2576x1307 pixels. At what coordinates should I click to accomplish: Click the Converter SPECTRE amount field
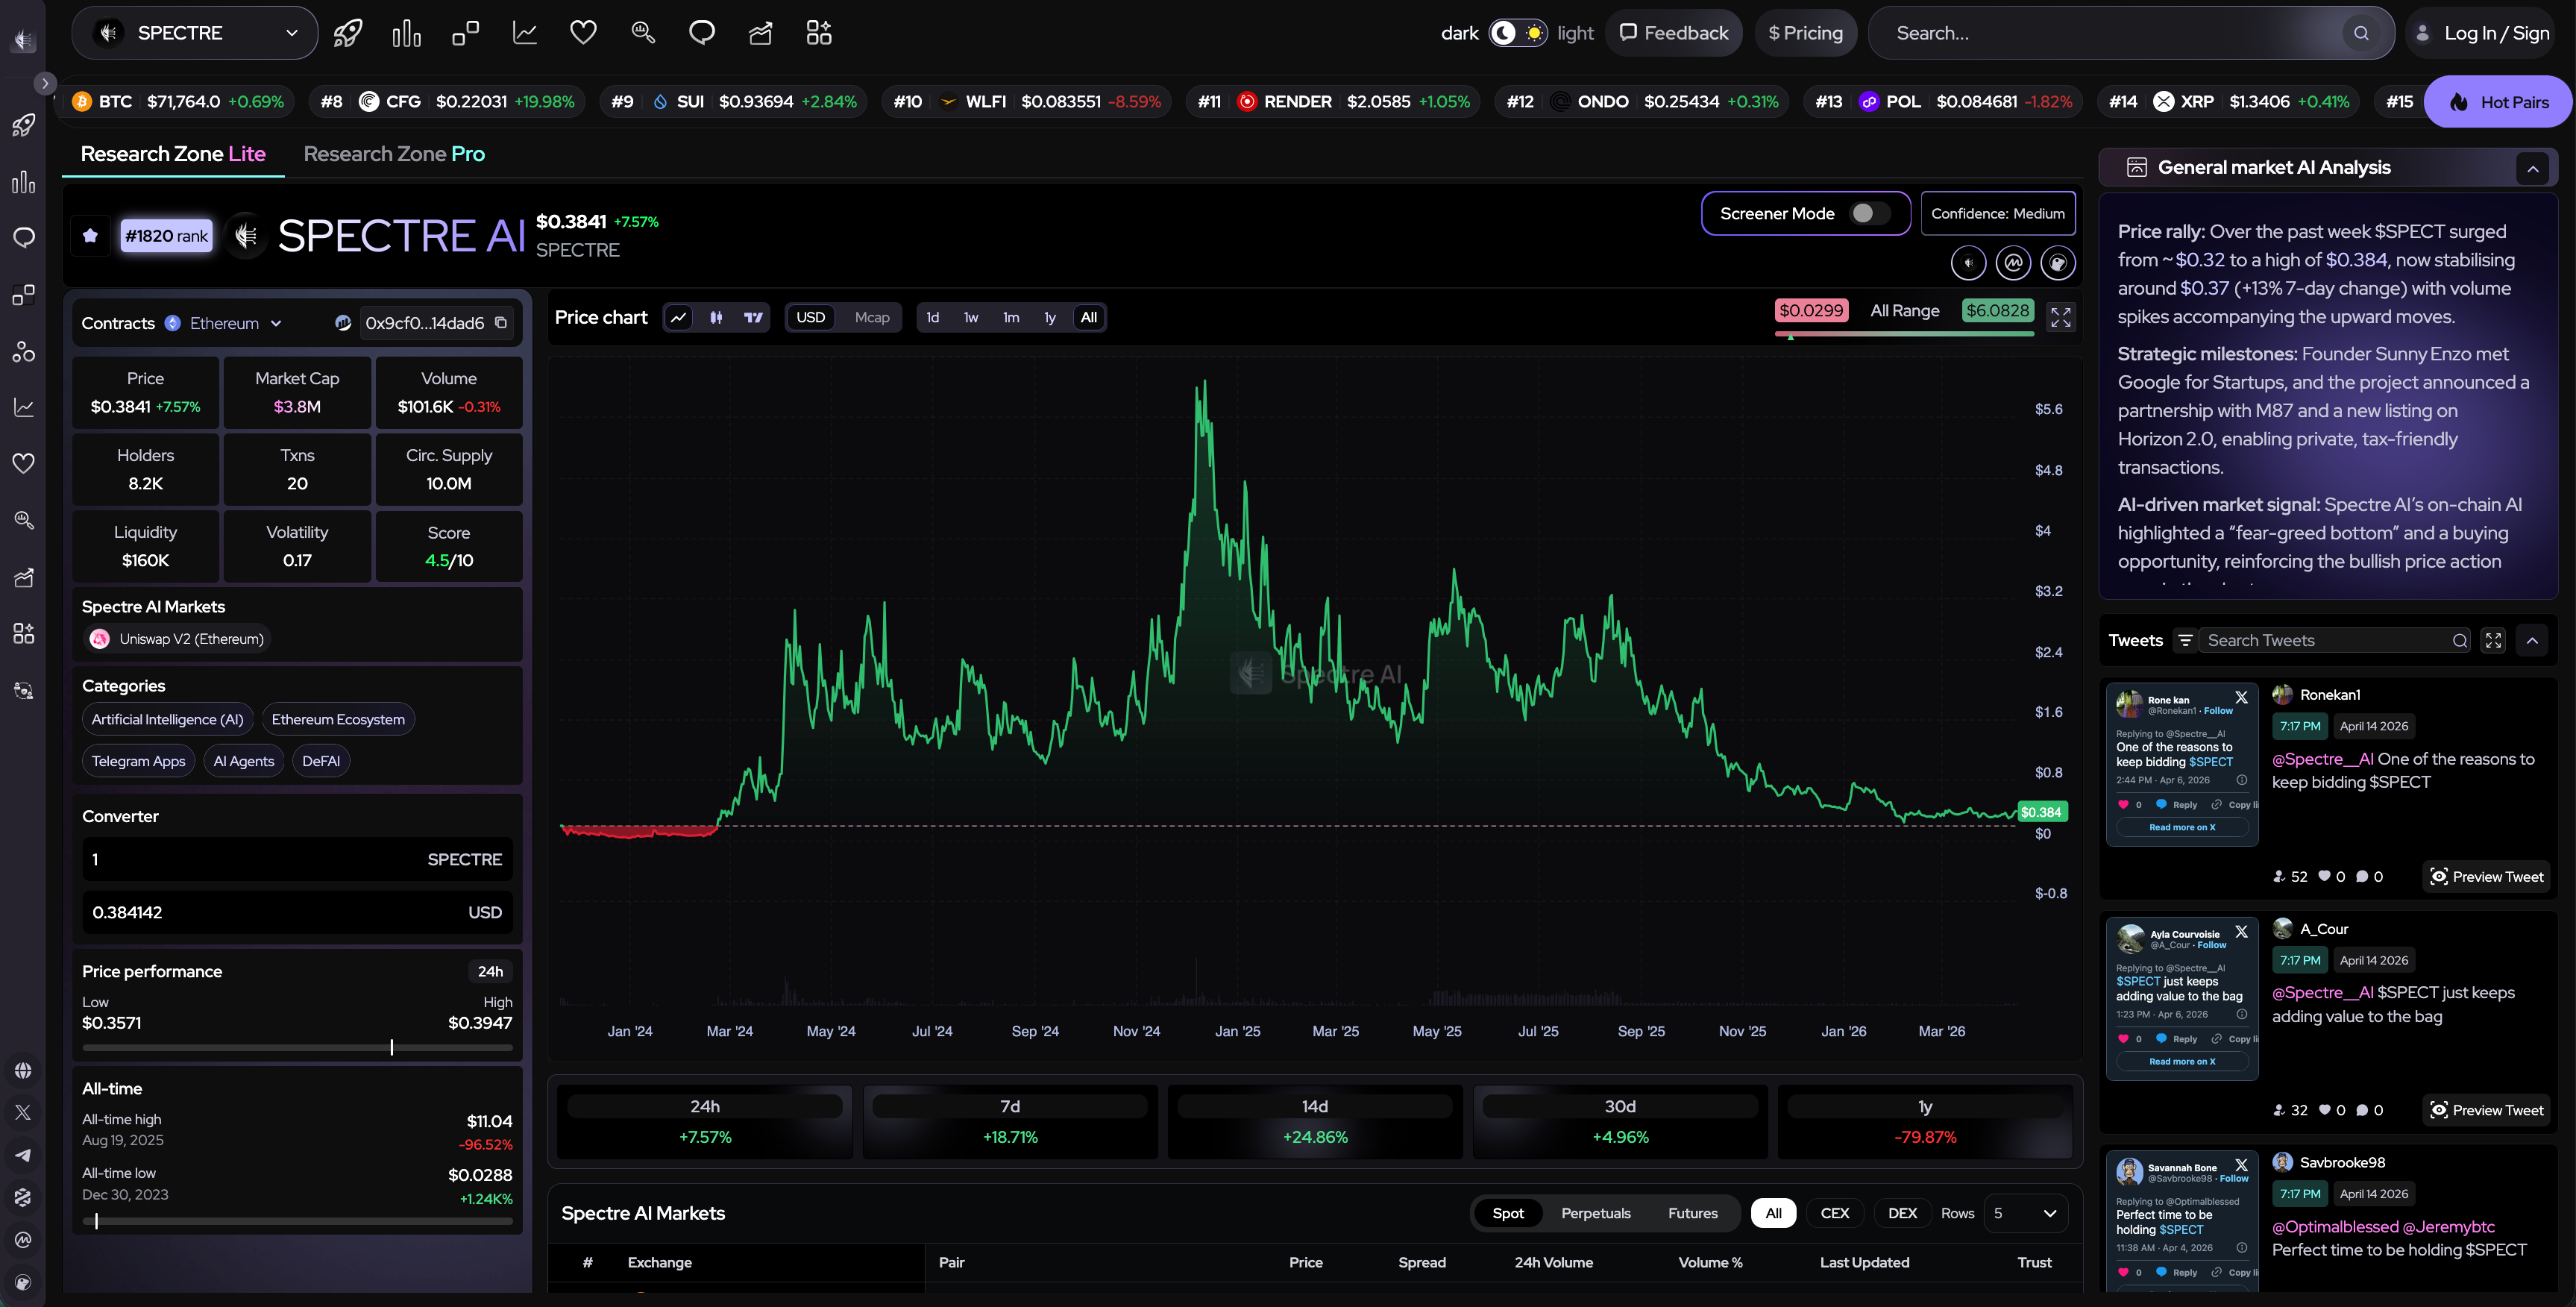click(x=297, y=859)
